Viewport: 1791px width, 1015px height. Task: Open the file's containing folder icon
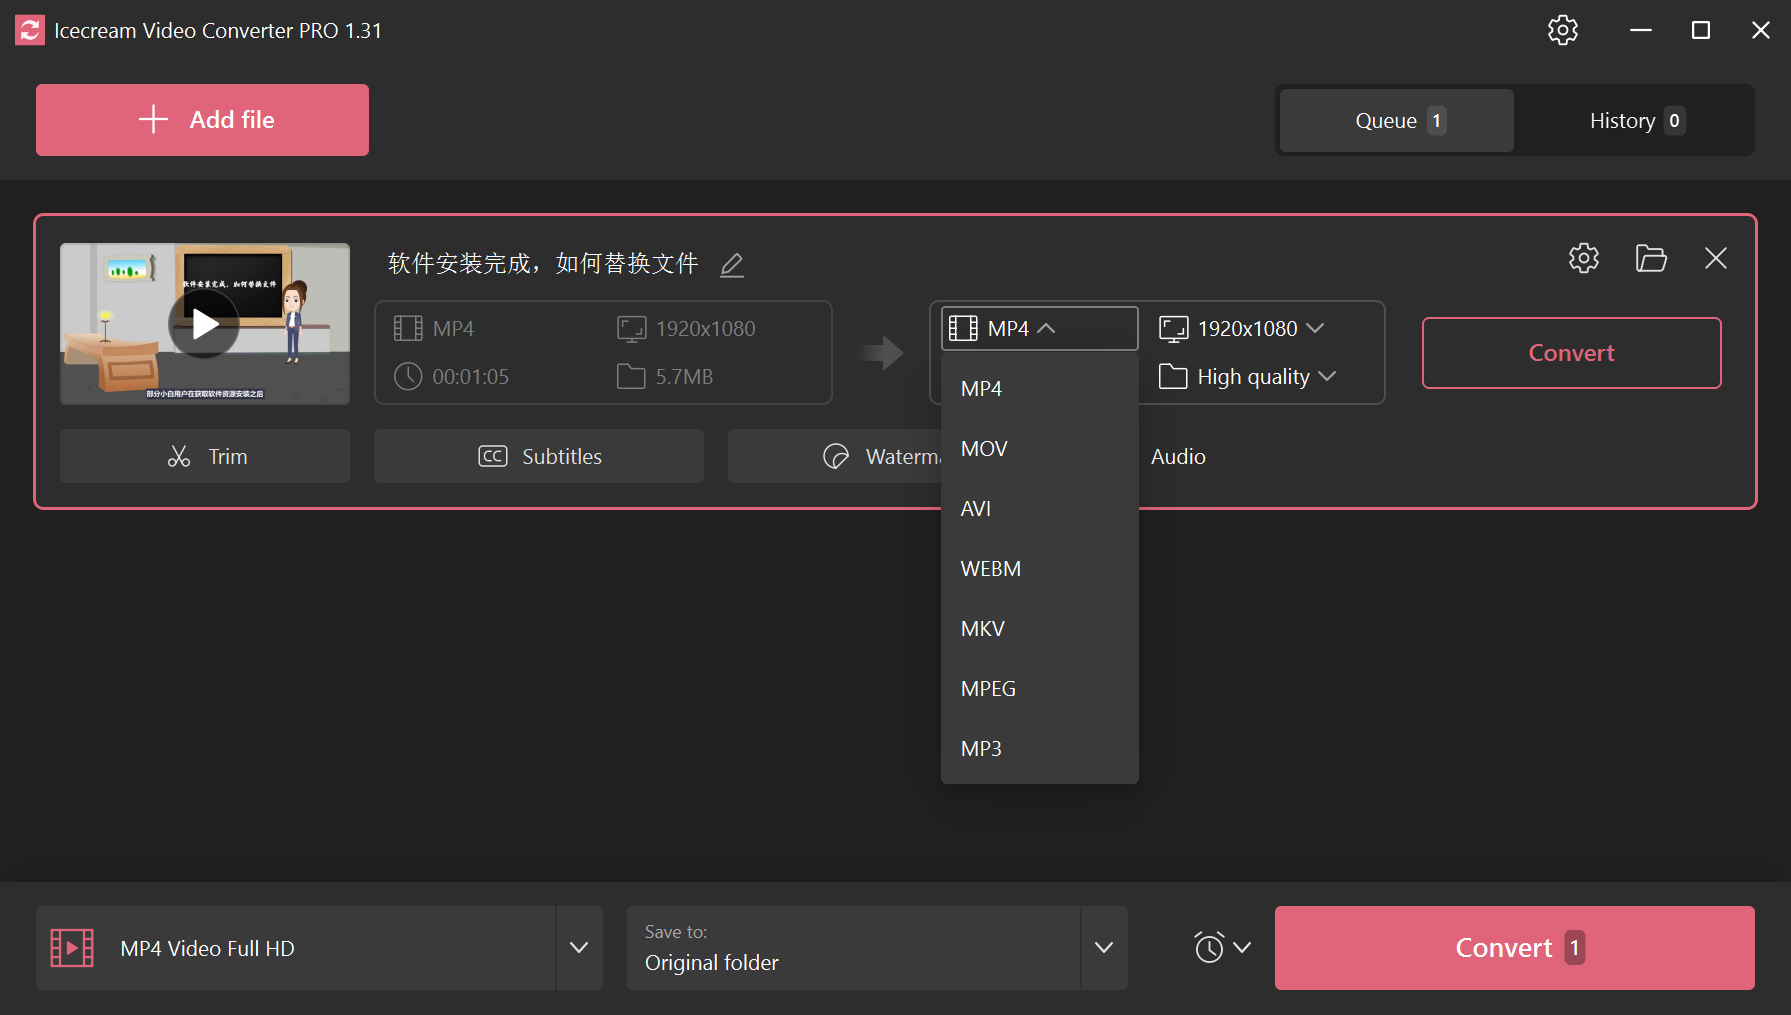(x=1651, y=258)
